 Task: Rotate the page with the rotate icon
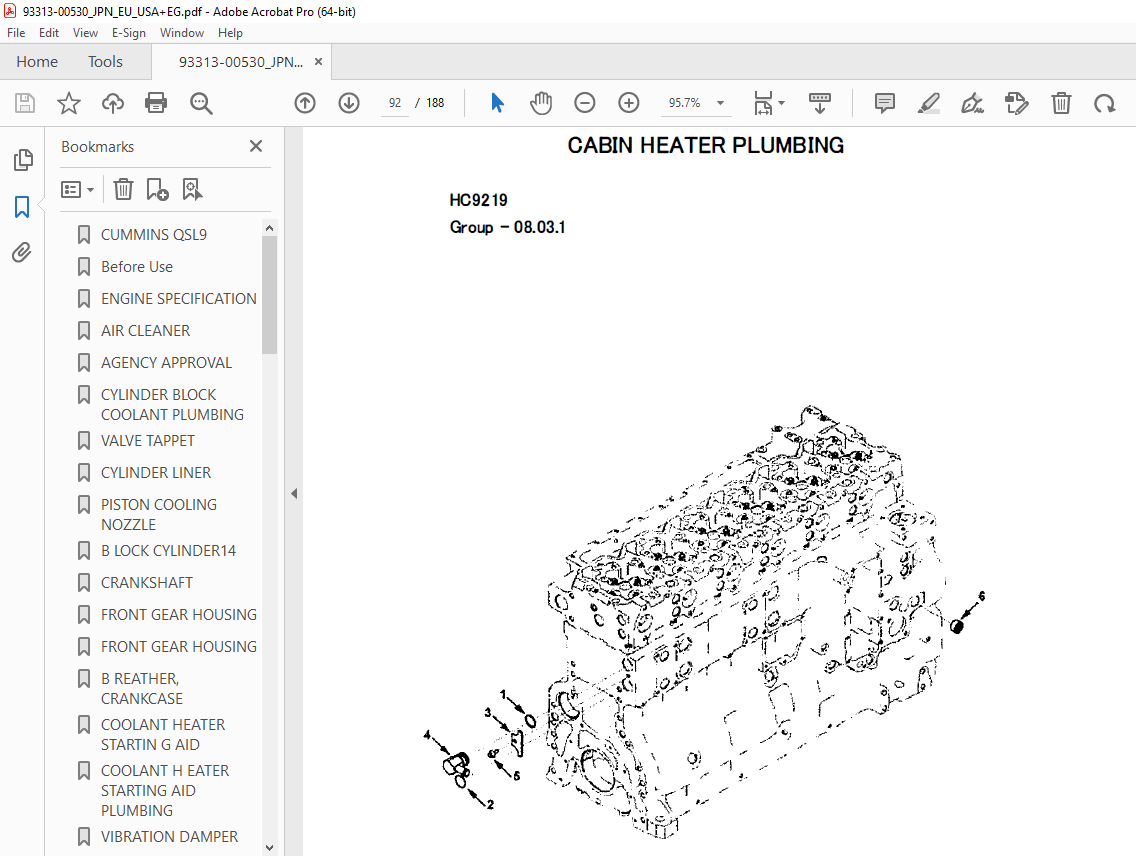point(1105,103)
